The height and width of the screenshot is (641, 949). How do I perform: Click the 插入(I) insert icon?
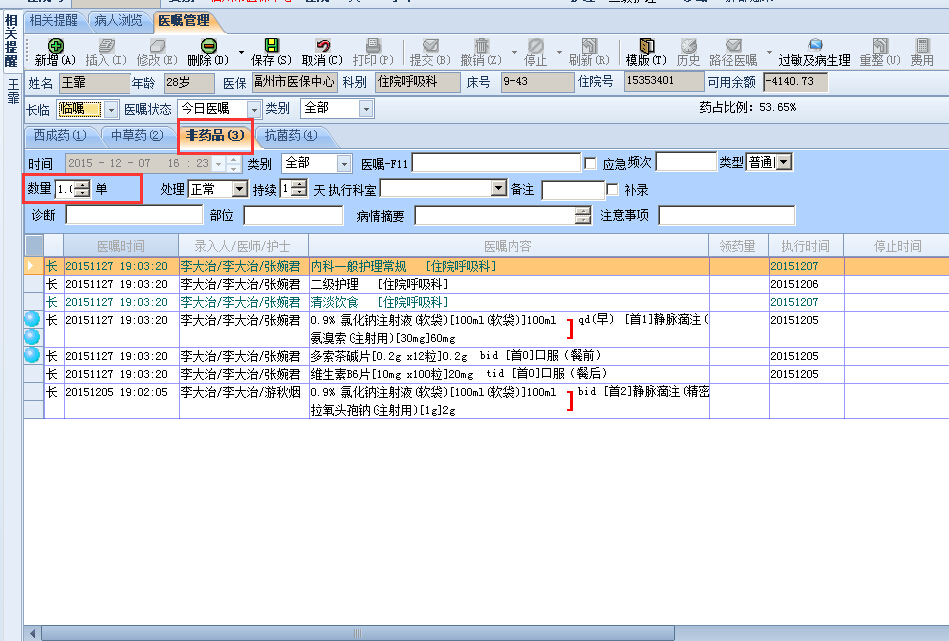(x=107, y=46)
